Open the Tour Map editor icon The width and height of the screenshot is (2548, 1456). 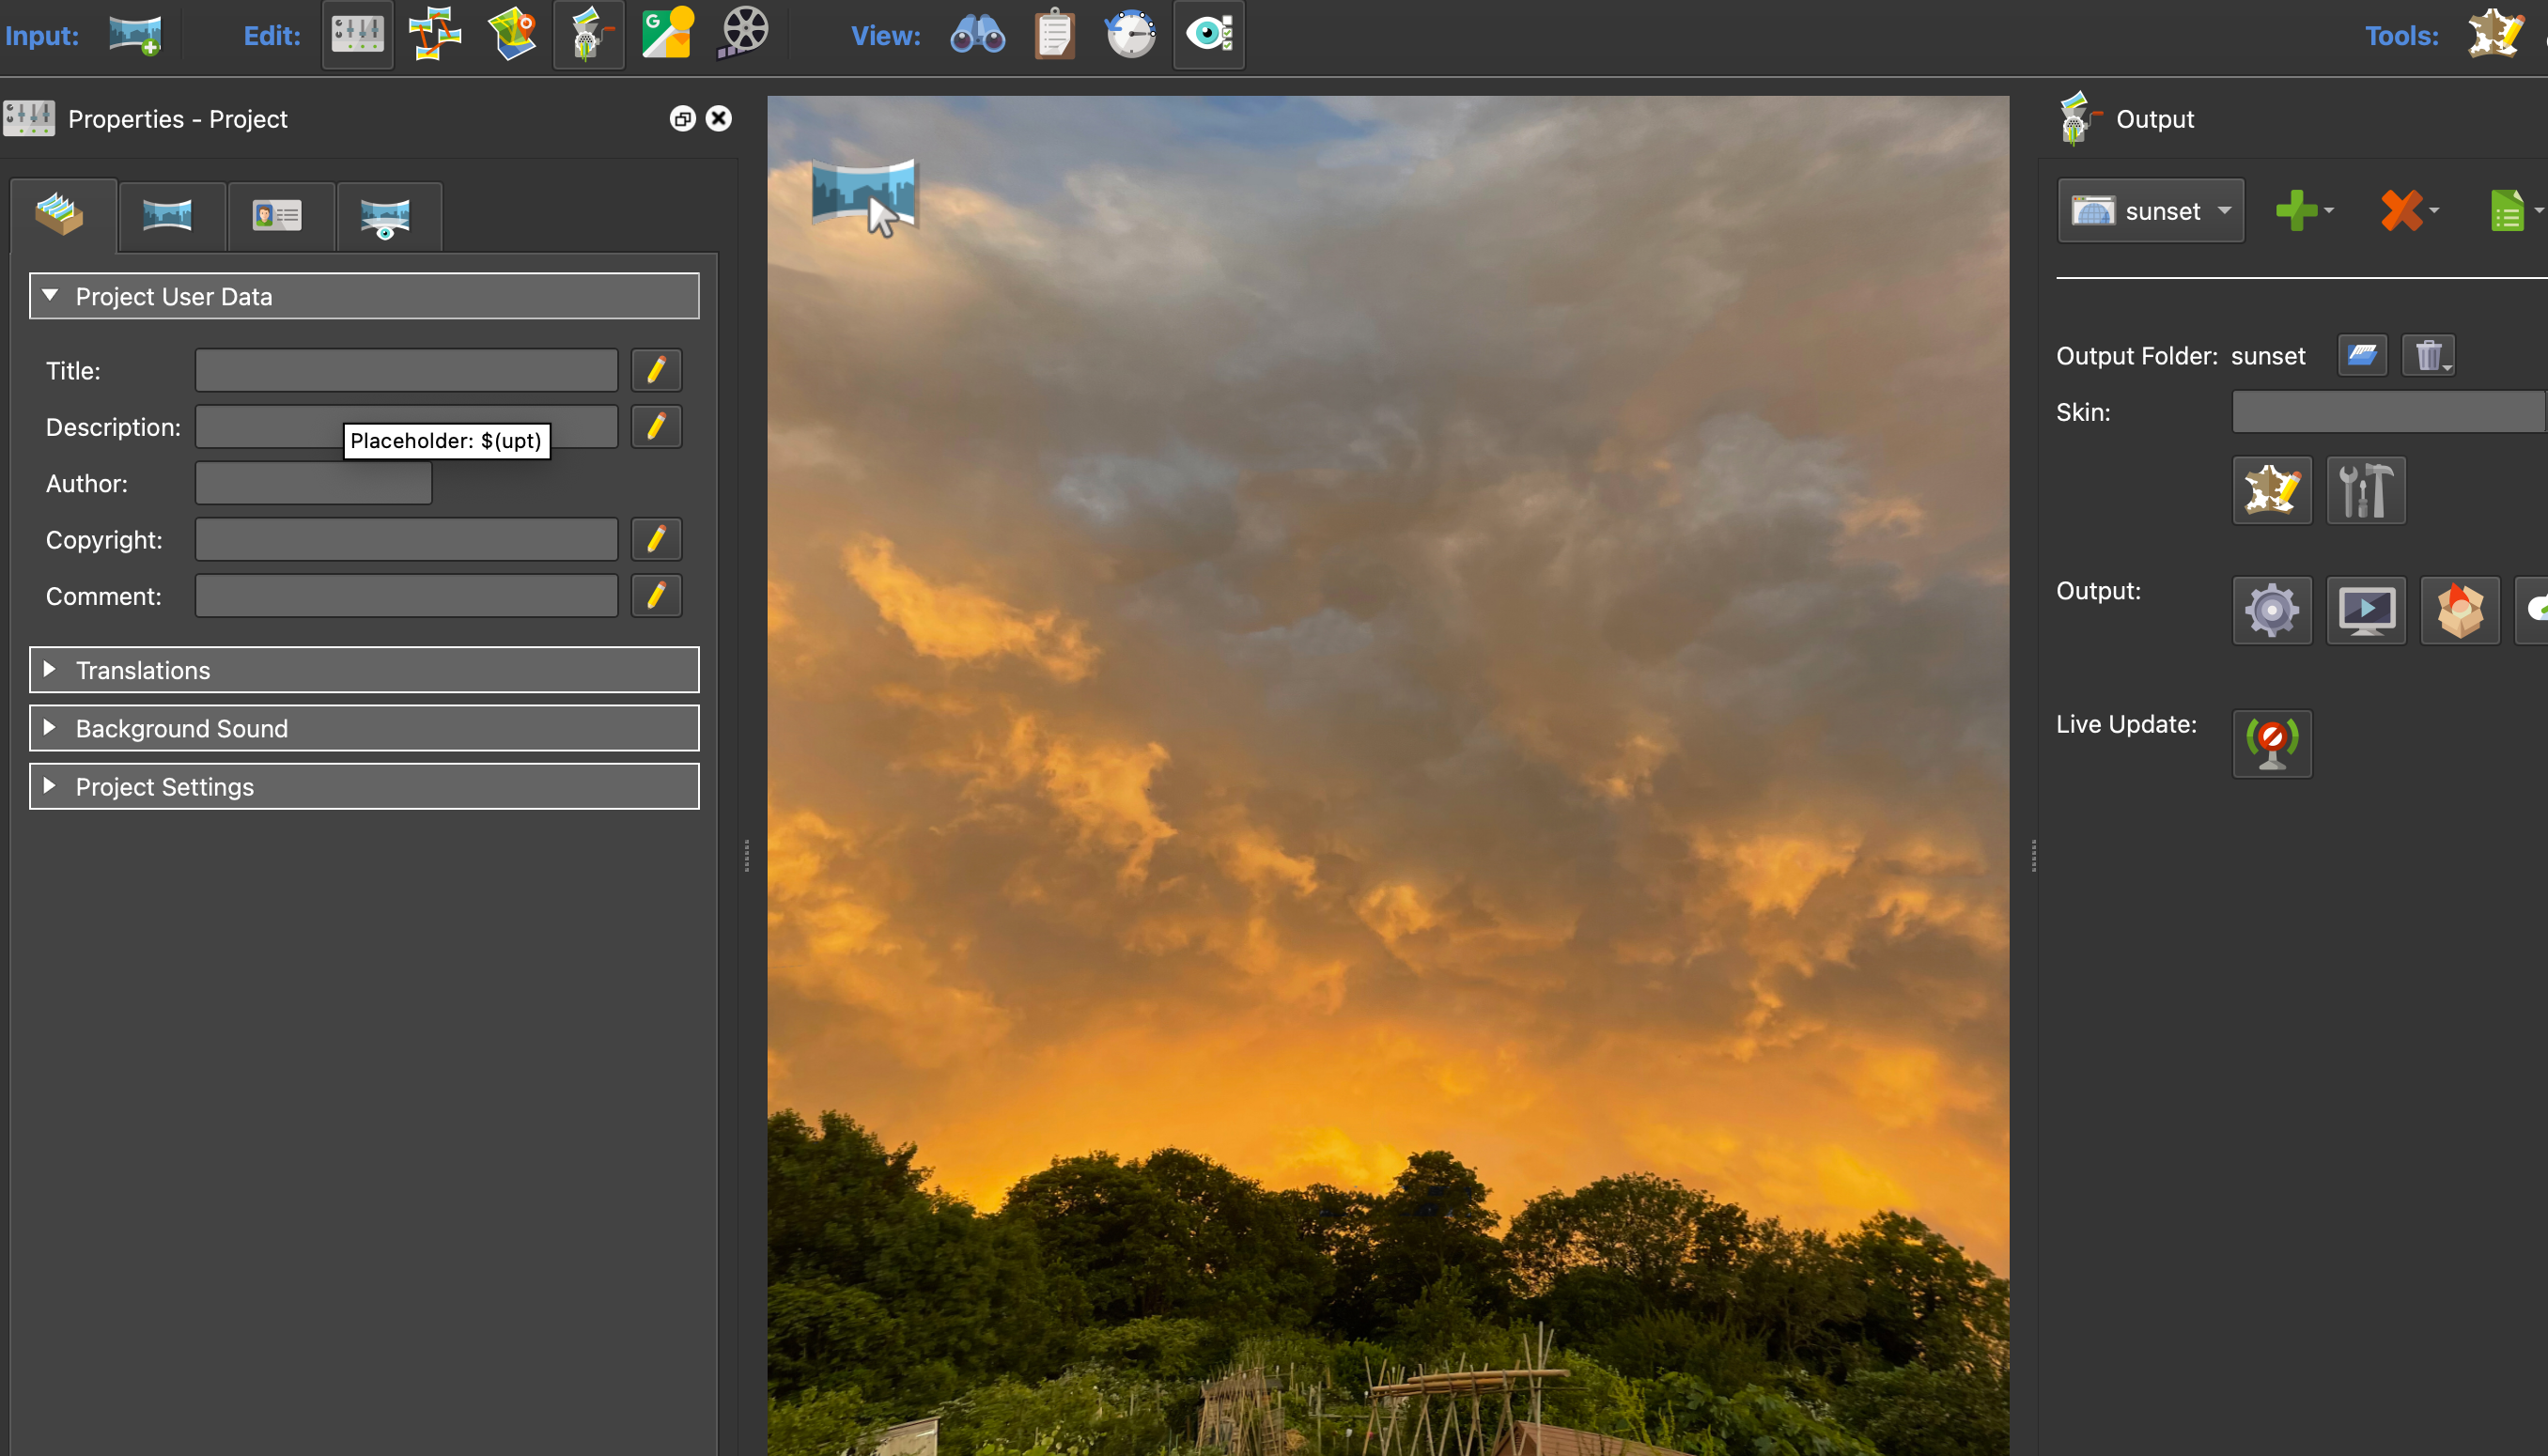[x=434, y=35]
